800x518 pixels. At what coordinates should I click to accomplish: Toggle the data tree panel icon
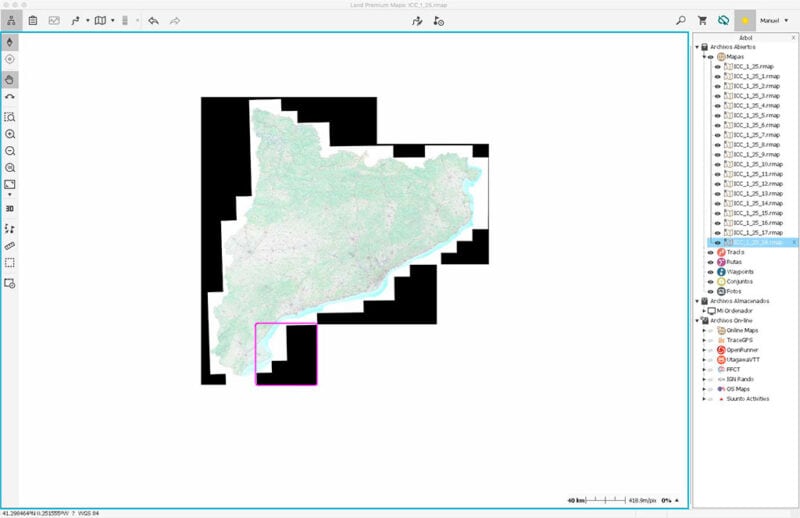point(11,21)
